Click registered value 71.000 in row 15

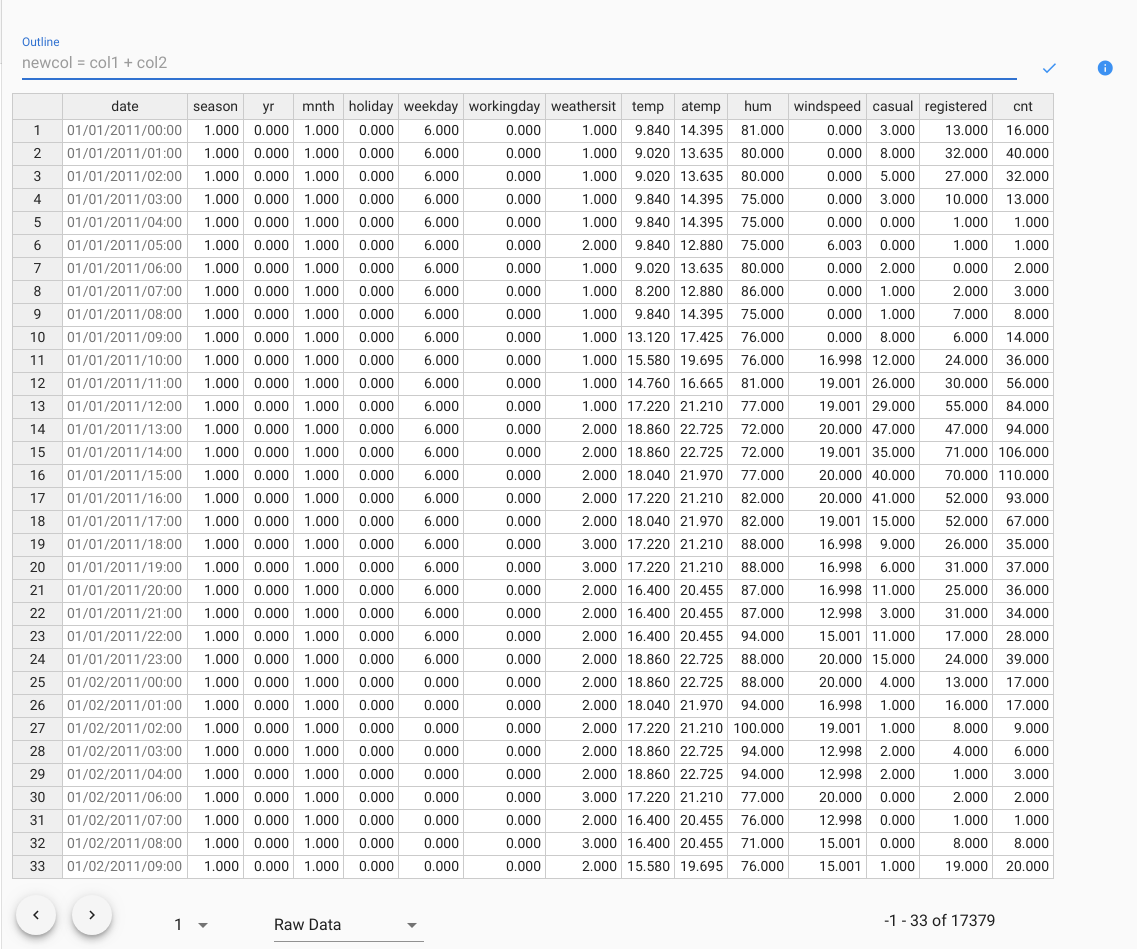tap(956, 452)
